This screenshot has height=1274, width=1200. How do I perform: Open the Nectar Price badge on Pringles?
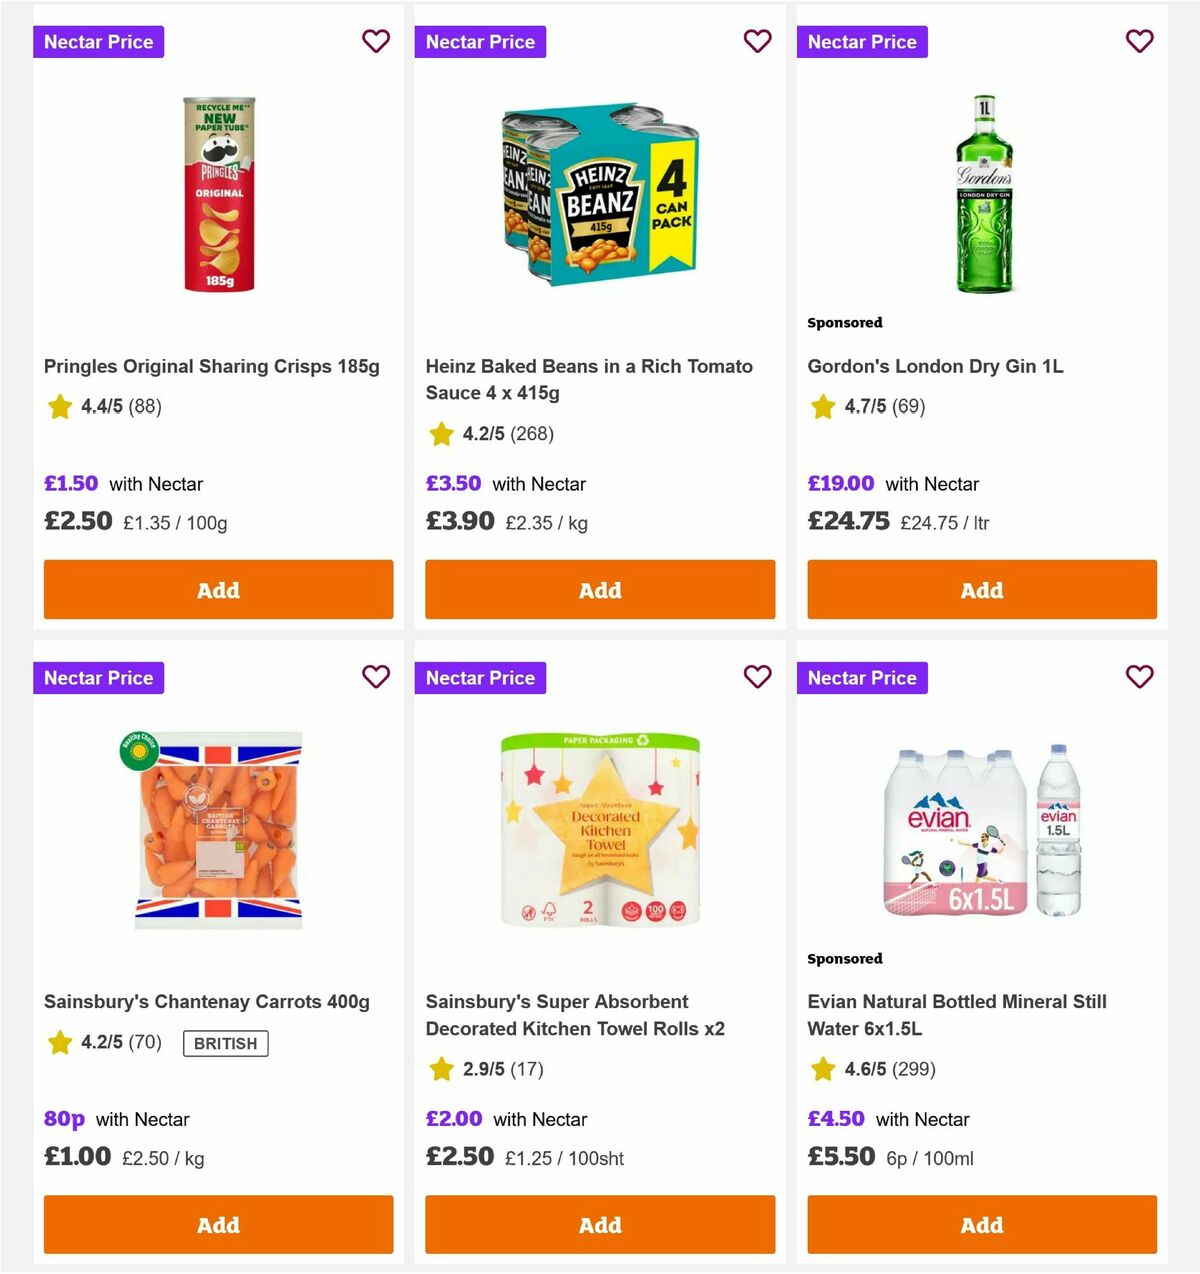coord(98,41)
